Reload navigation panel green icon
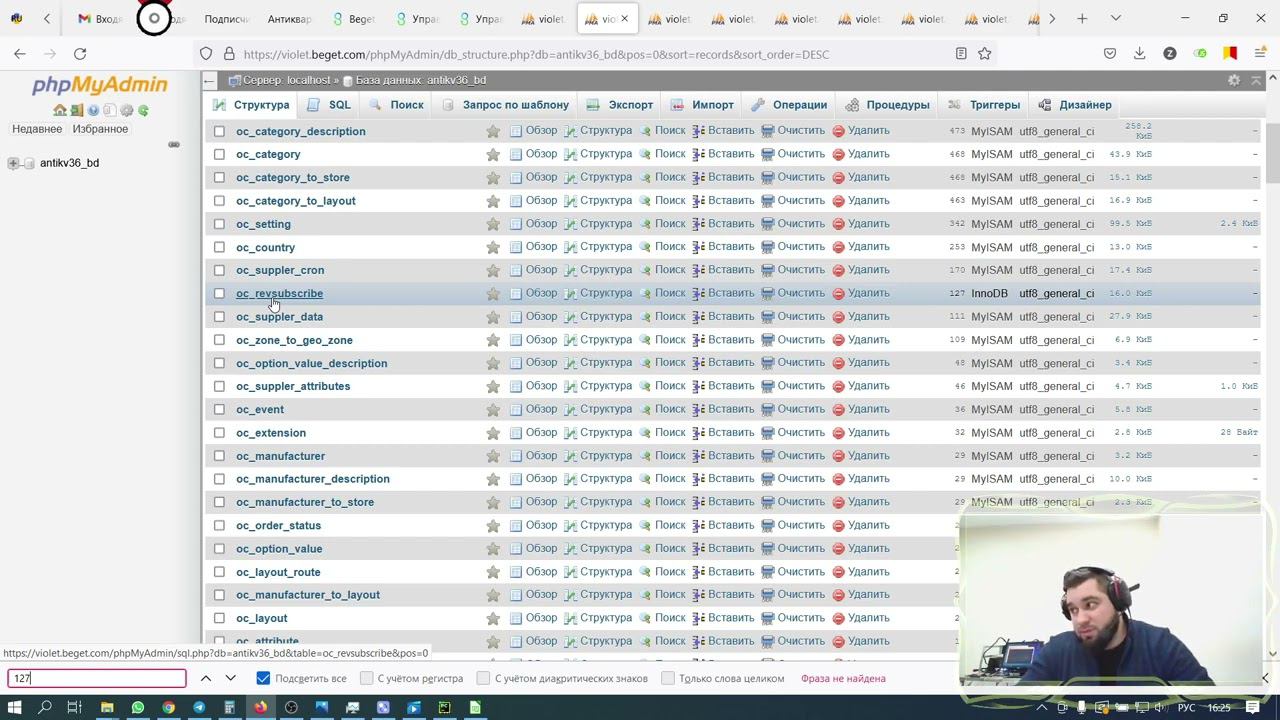The image size is (1280, 720). click(143, 110)
